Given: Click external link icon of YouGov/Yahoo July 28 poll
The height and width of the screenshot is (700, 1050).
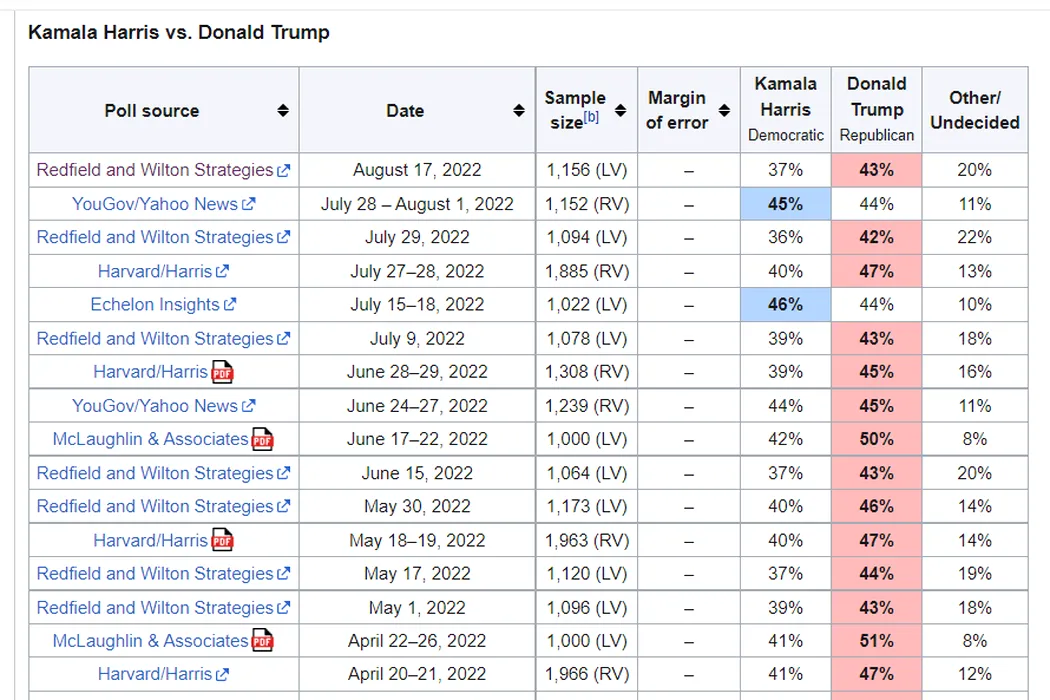Looking at the screenshot, I should coord(249,204).
